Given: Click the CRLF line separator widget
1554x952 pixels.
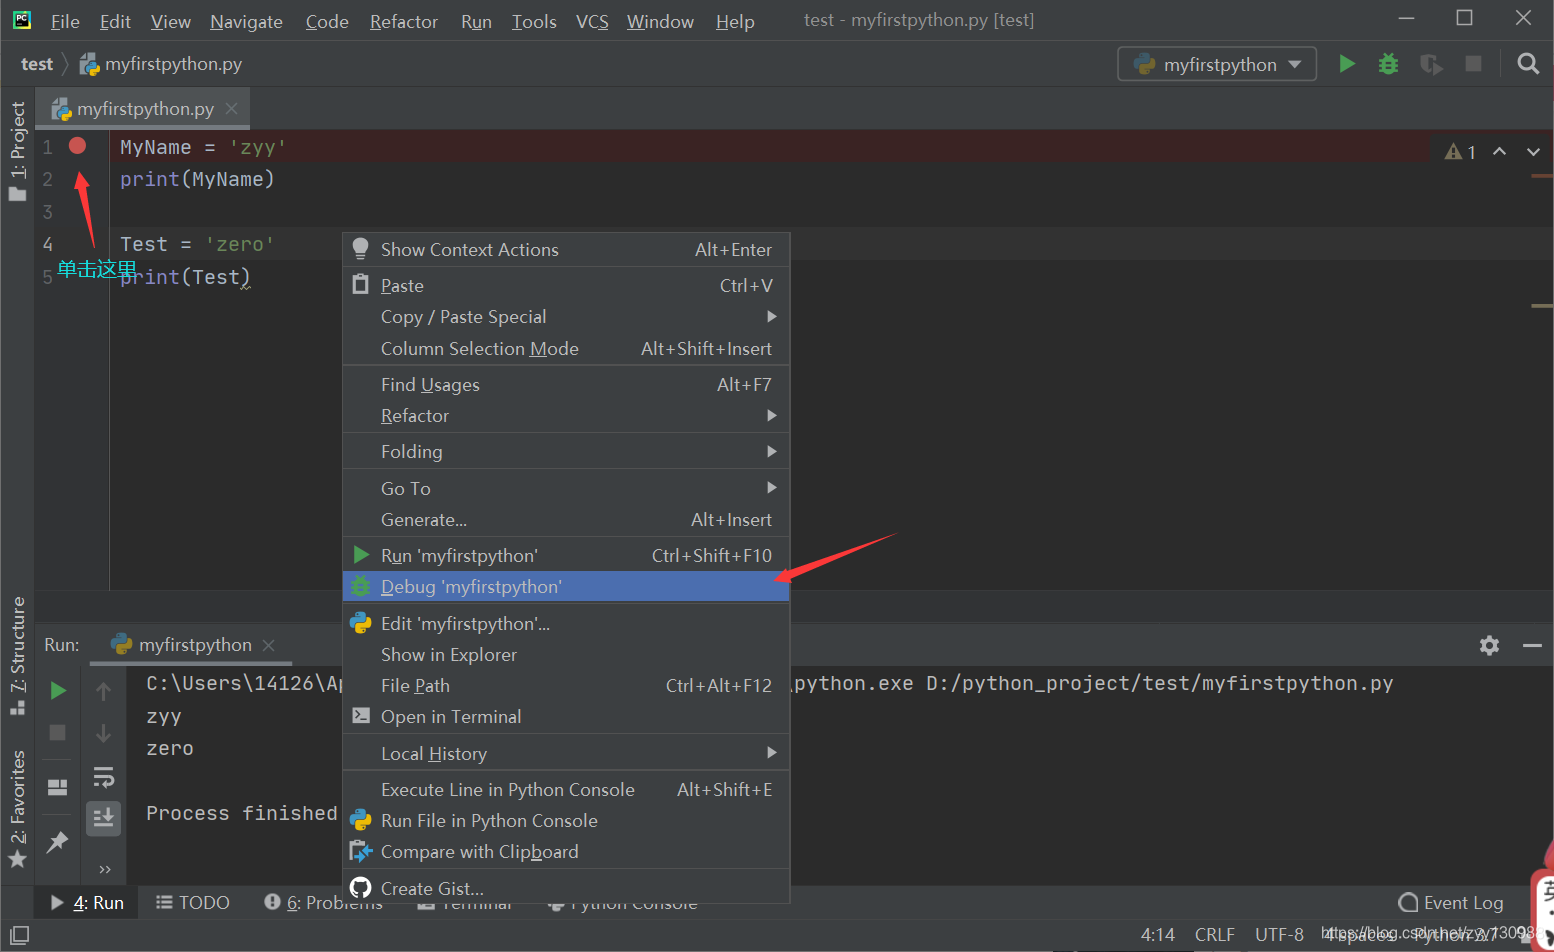Looking at the screenshot, I should click(x=1214, y=935).
